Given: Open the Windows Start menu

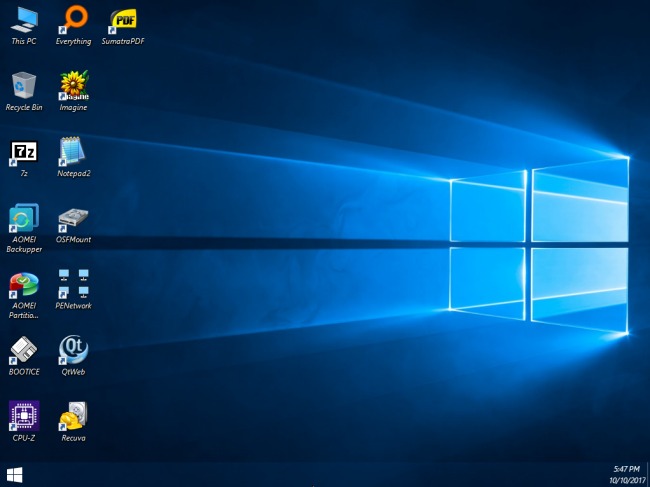Looking at the screenshot, I should tap(15, 474).
